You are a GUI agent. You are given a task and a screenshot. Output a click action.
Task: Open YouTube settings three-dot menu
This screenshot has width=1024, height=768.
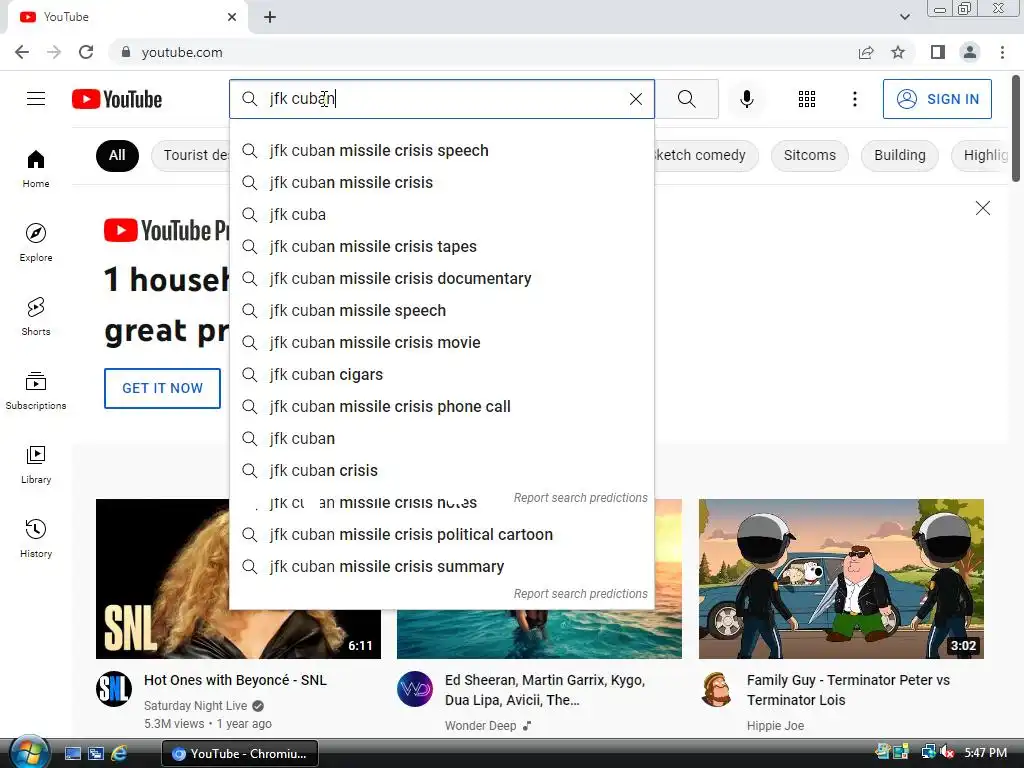click(854, 99)
